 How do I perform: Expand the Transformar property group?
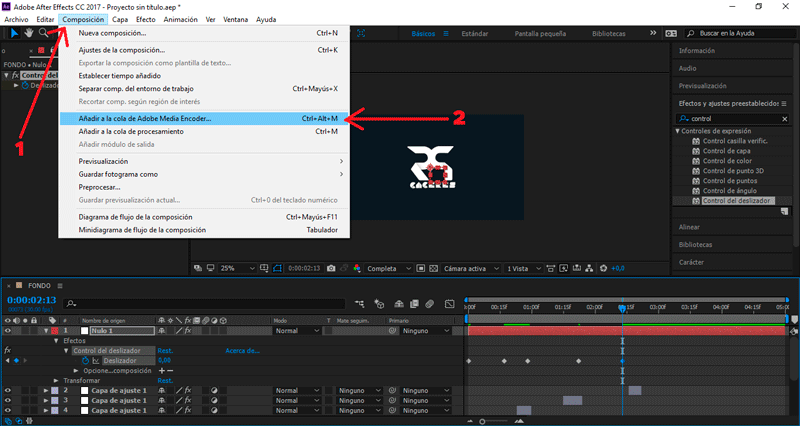pos(56,381)
